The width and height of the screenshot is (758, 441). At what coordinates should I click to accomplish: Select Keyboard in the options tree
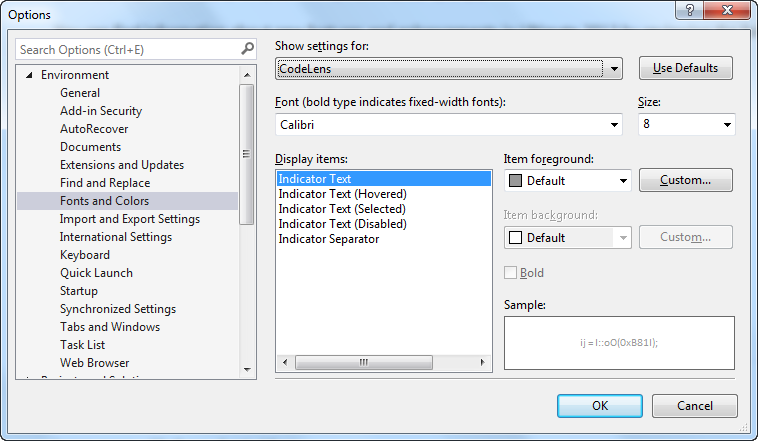pos(85,255)
